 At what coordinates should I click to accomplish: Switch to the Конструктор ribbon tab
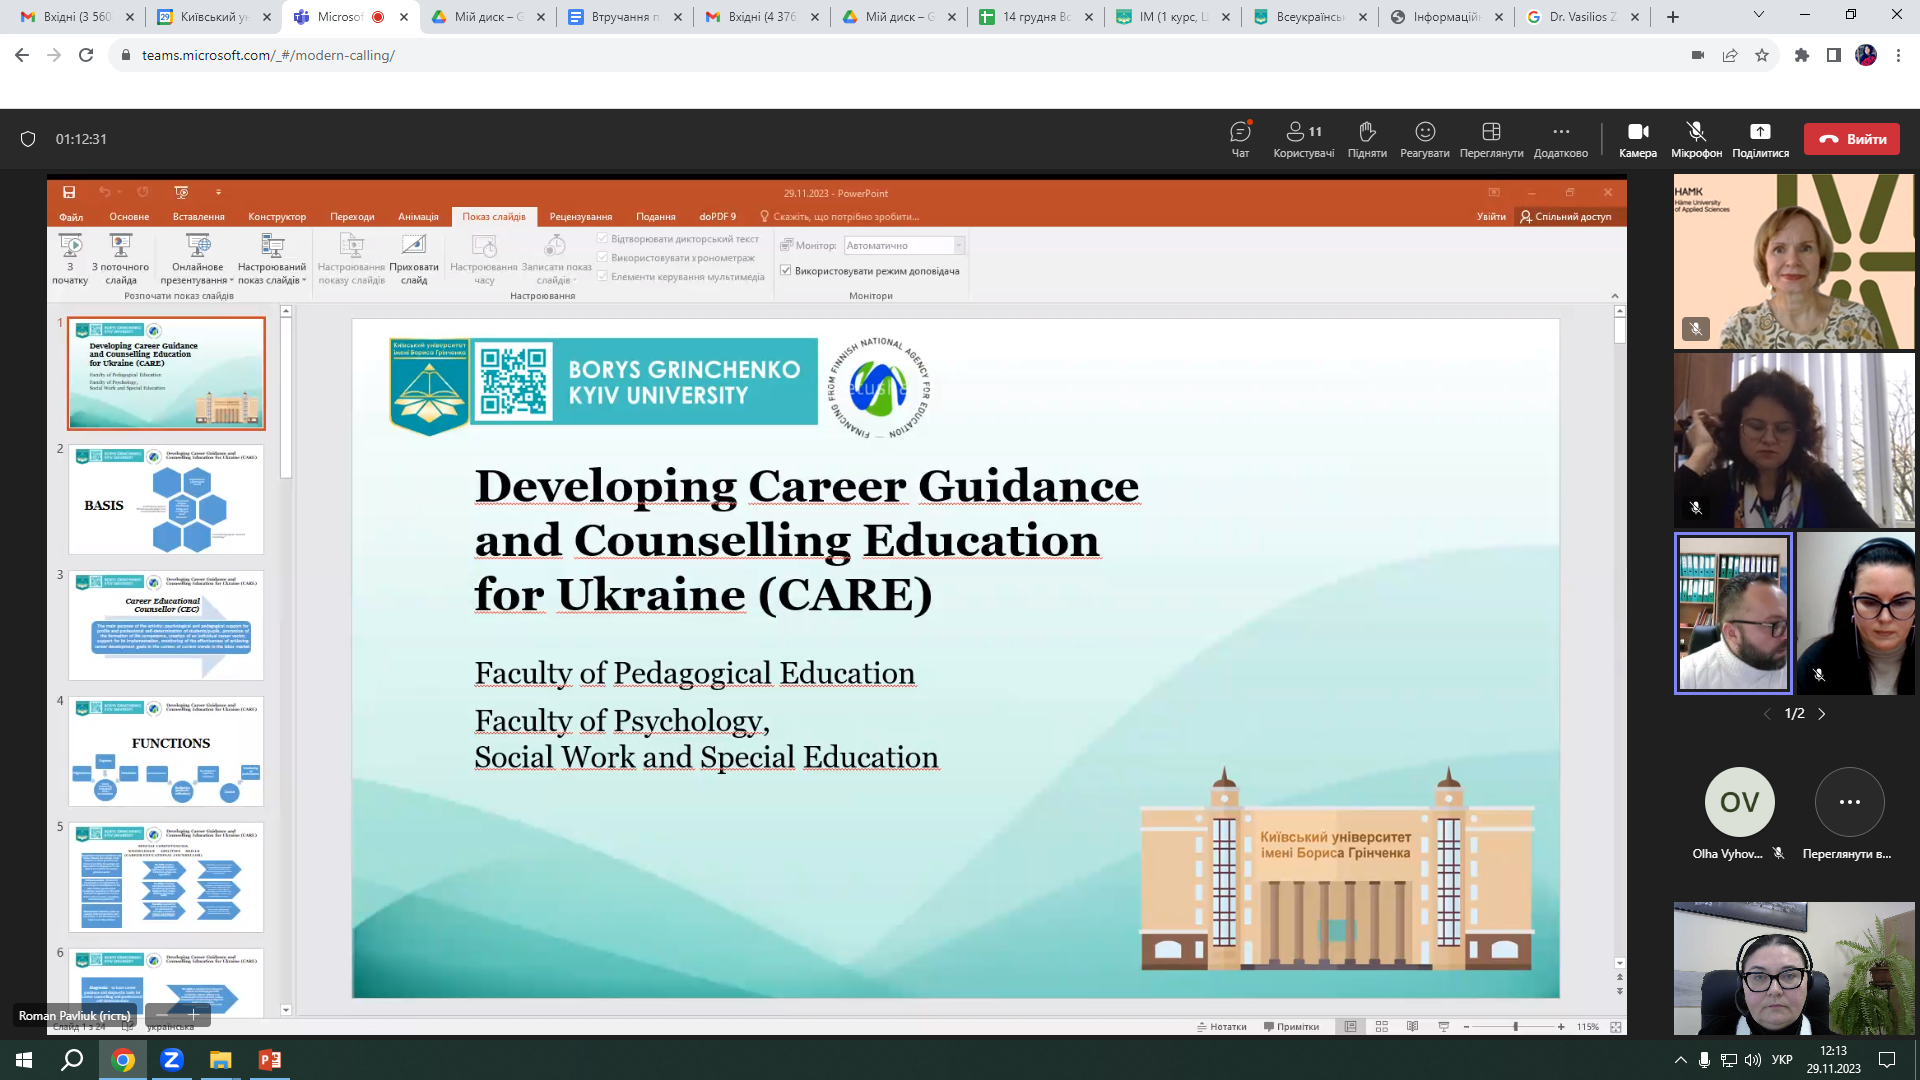click(277, 216)
